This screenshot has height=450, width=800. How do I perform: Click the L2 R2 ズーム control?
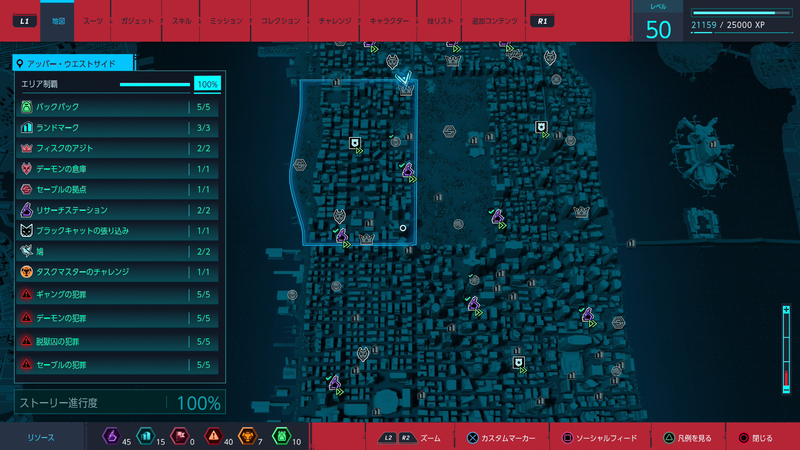pos(409,438)
